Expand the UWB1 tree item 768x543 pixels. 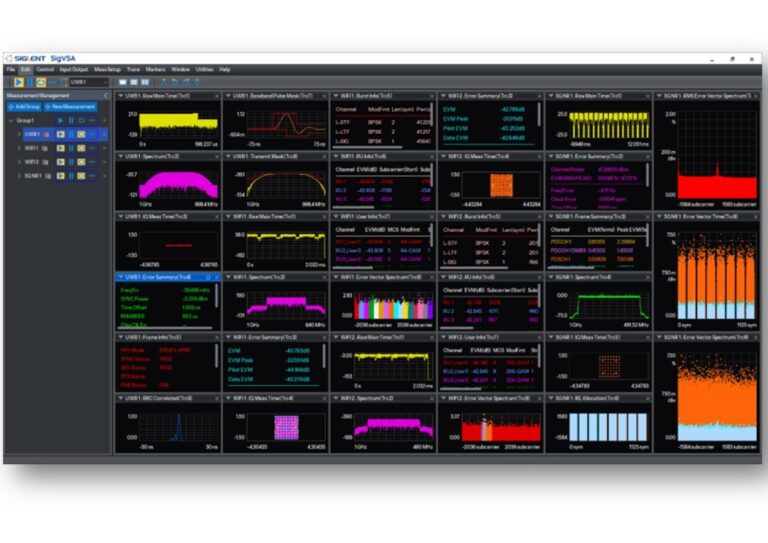point(19,134)
